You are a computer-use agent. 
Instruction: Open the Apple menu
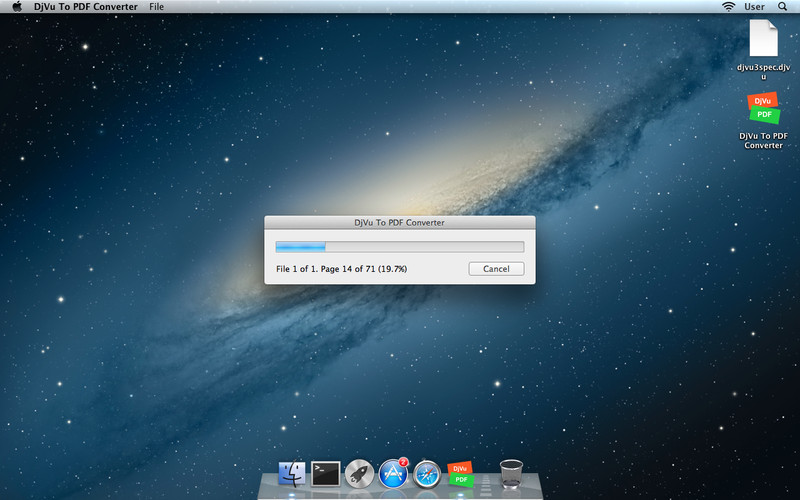17,7
